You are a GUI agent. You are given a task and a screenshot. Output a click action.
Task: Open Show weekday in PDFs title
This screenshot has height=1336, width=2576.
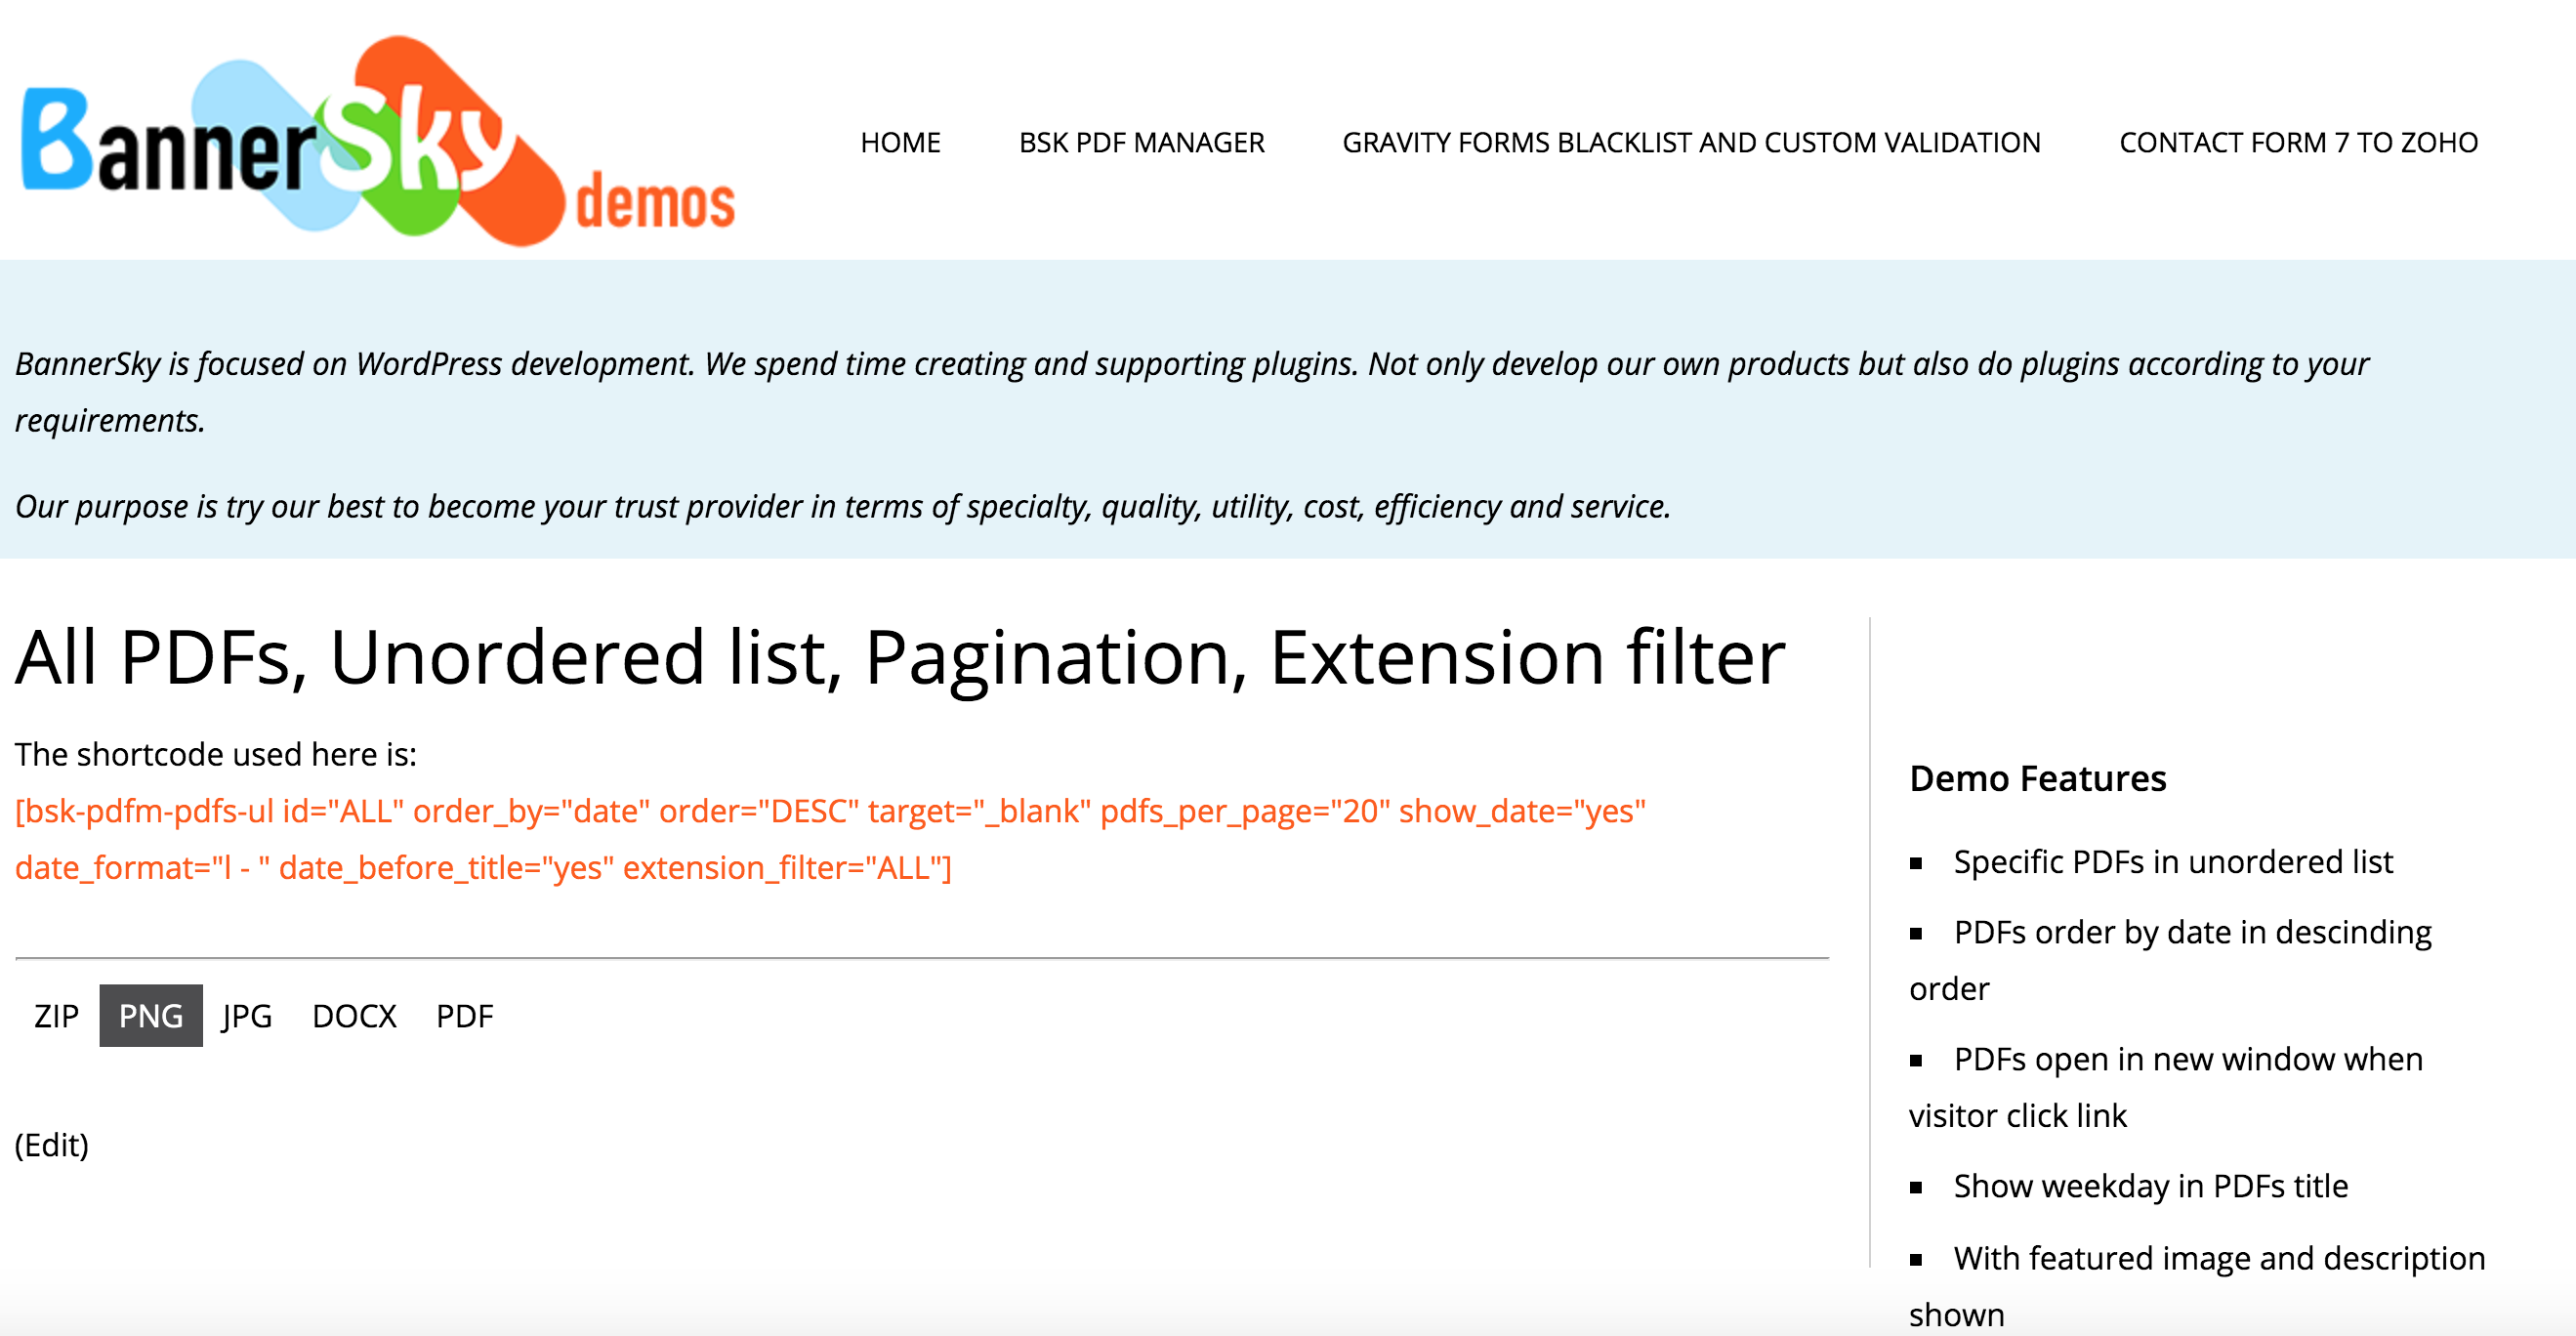click(2150, 1186)
